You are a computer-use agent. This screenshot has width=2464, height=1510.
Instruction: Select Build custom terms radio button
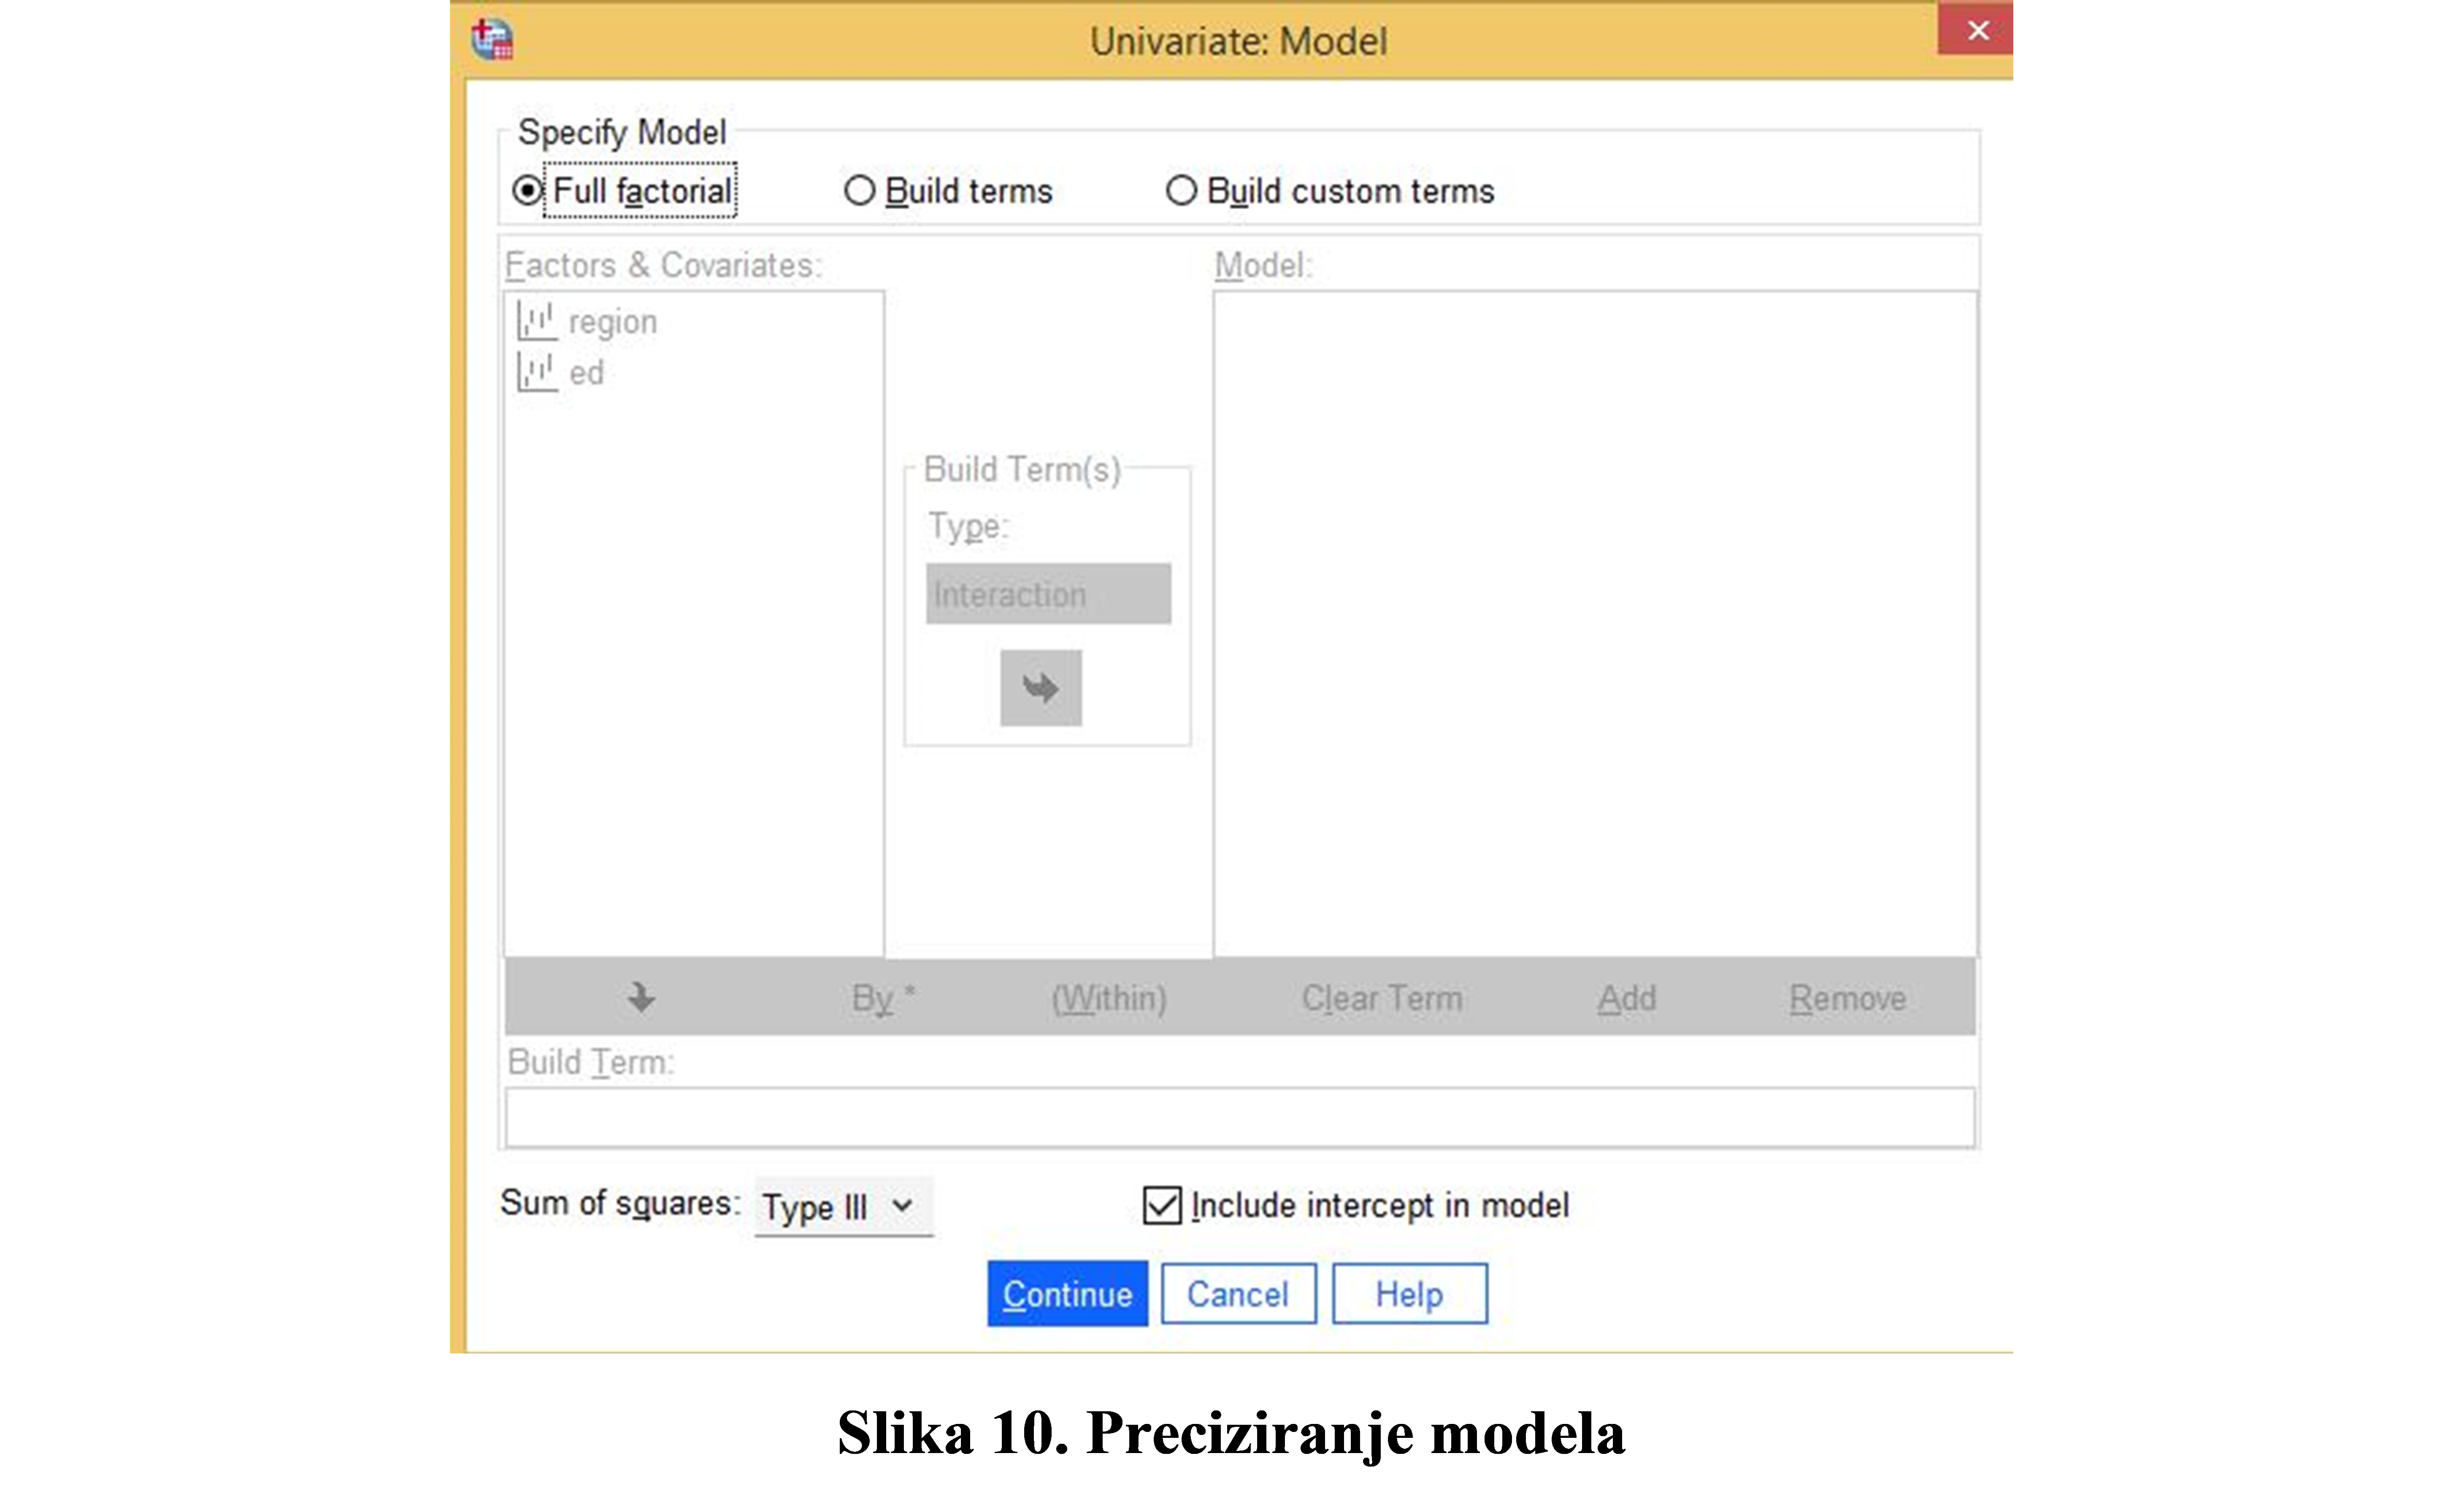(x=1181, y=190)
